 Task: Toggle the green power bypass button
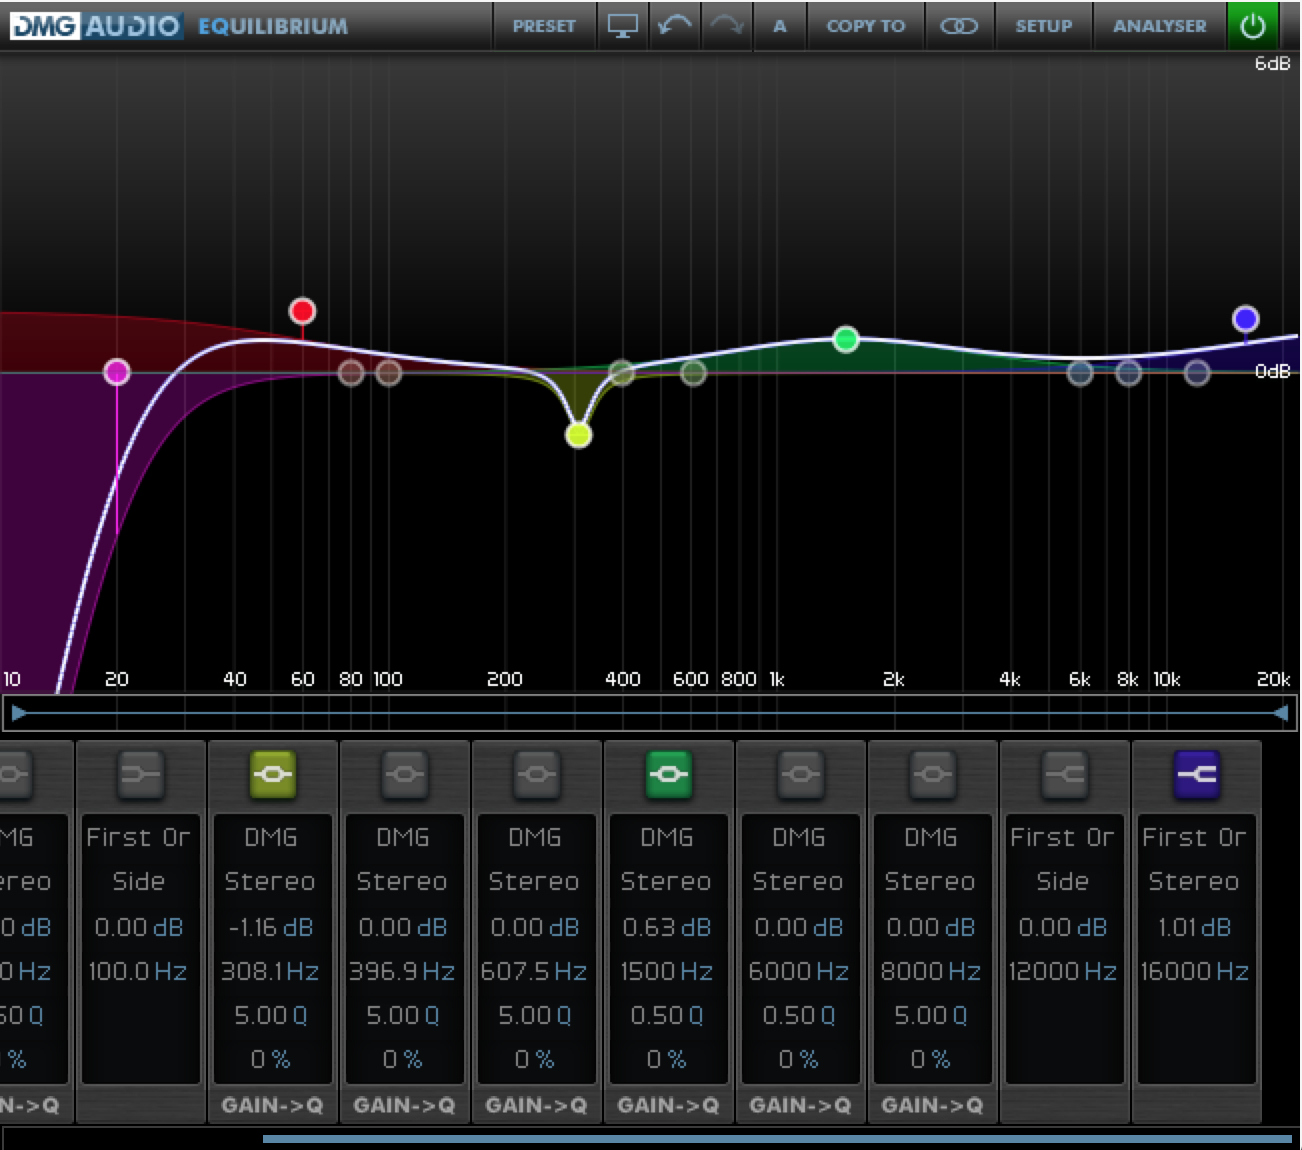click(1253, 26)
